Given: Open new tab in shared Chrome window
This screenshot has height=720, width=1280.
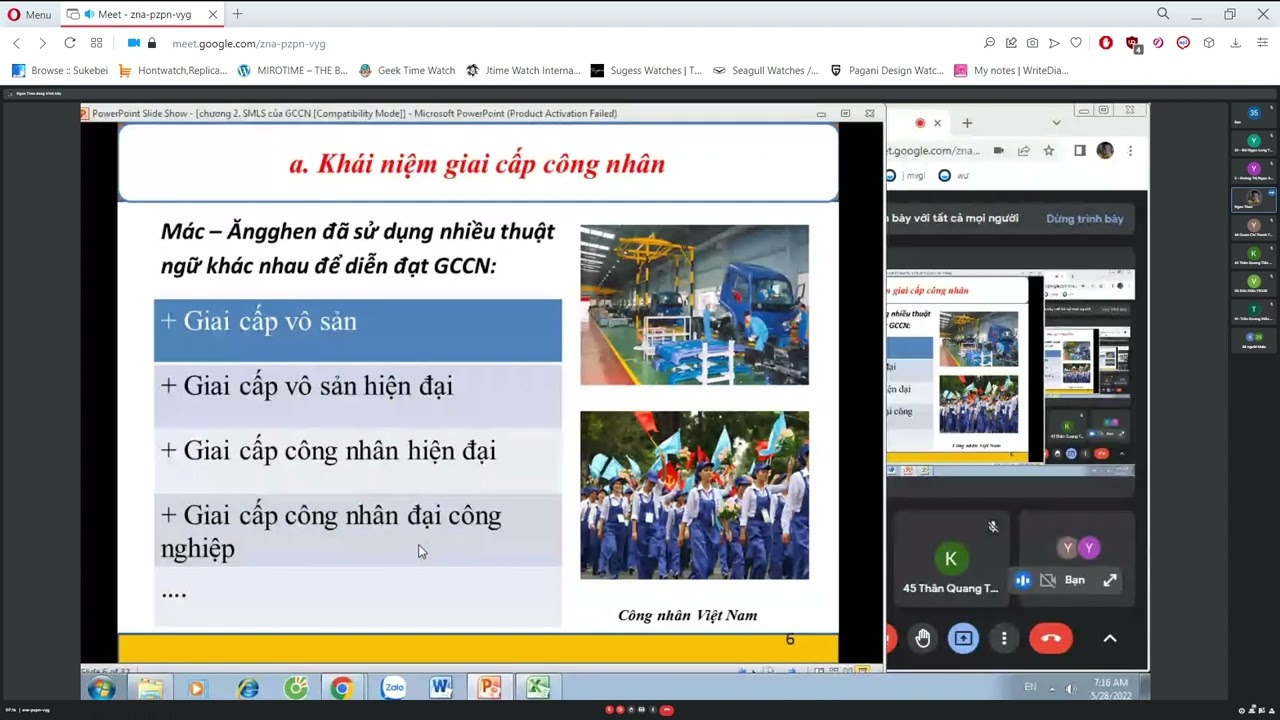Looking at the screenshot, I should pos(967,123).
